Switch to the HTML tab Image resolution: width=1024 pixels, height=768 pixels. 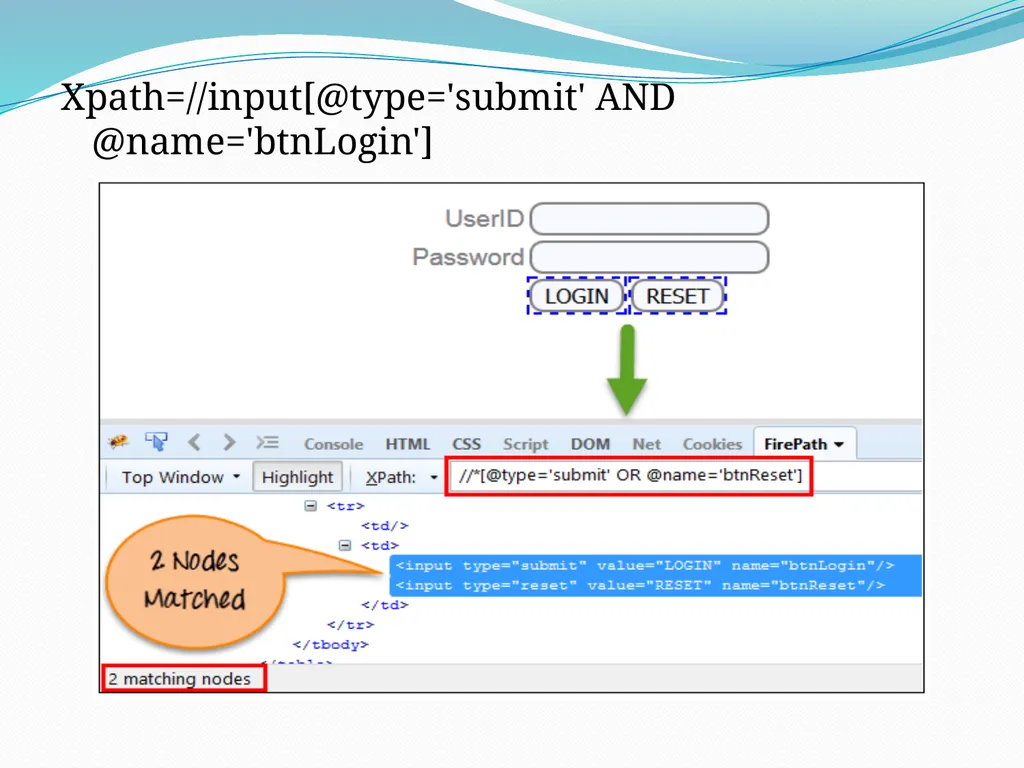point(408,444)
